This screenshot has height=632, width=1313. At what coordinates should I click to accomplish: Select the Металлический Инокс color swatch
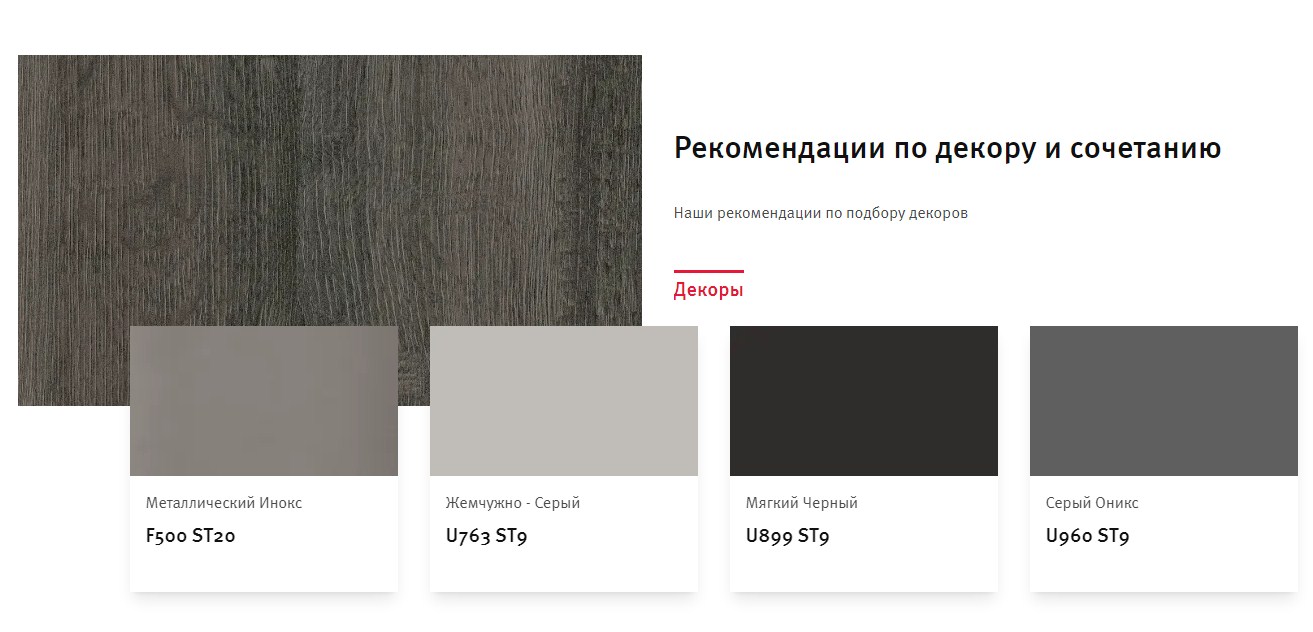pos(264,401)
